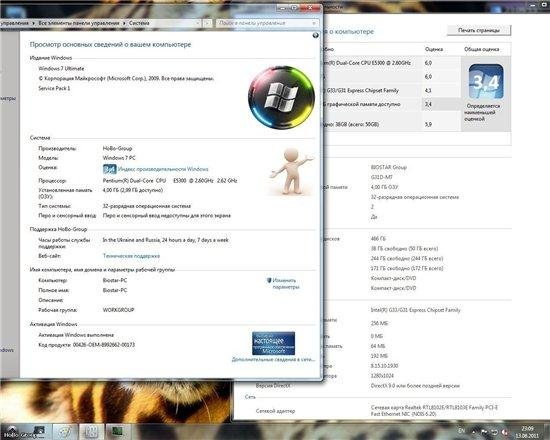Click the shield icon next to Изменить параметры

(269, 280)
